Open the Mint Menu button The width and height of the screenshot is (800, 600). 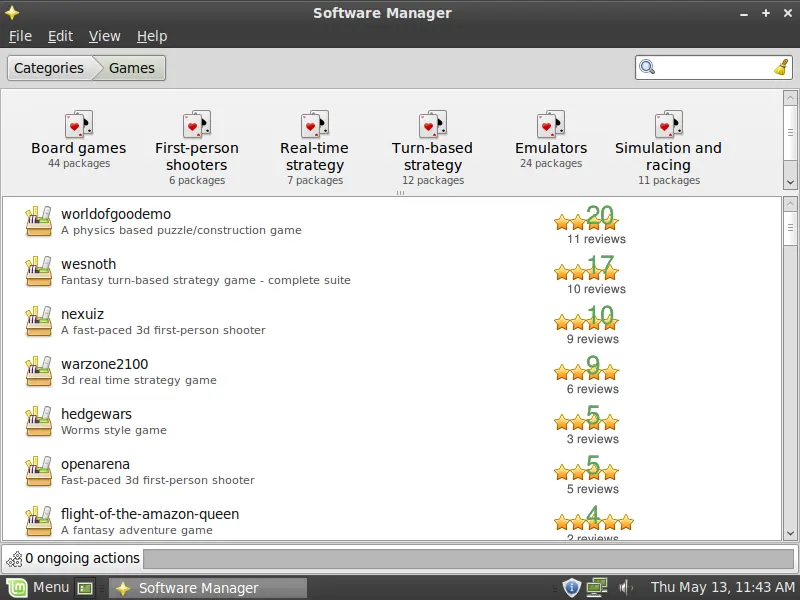coord(38,587)
